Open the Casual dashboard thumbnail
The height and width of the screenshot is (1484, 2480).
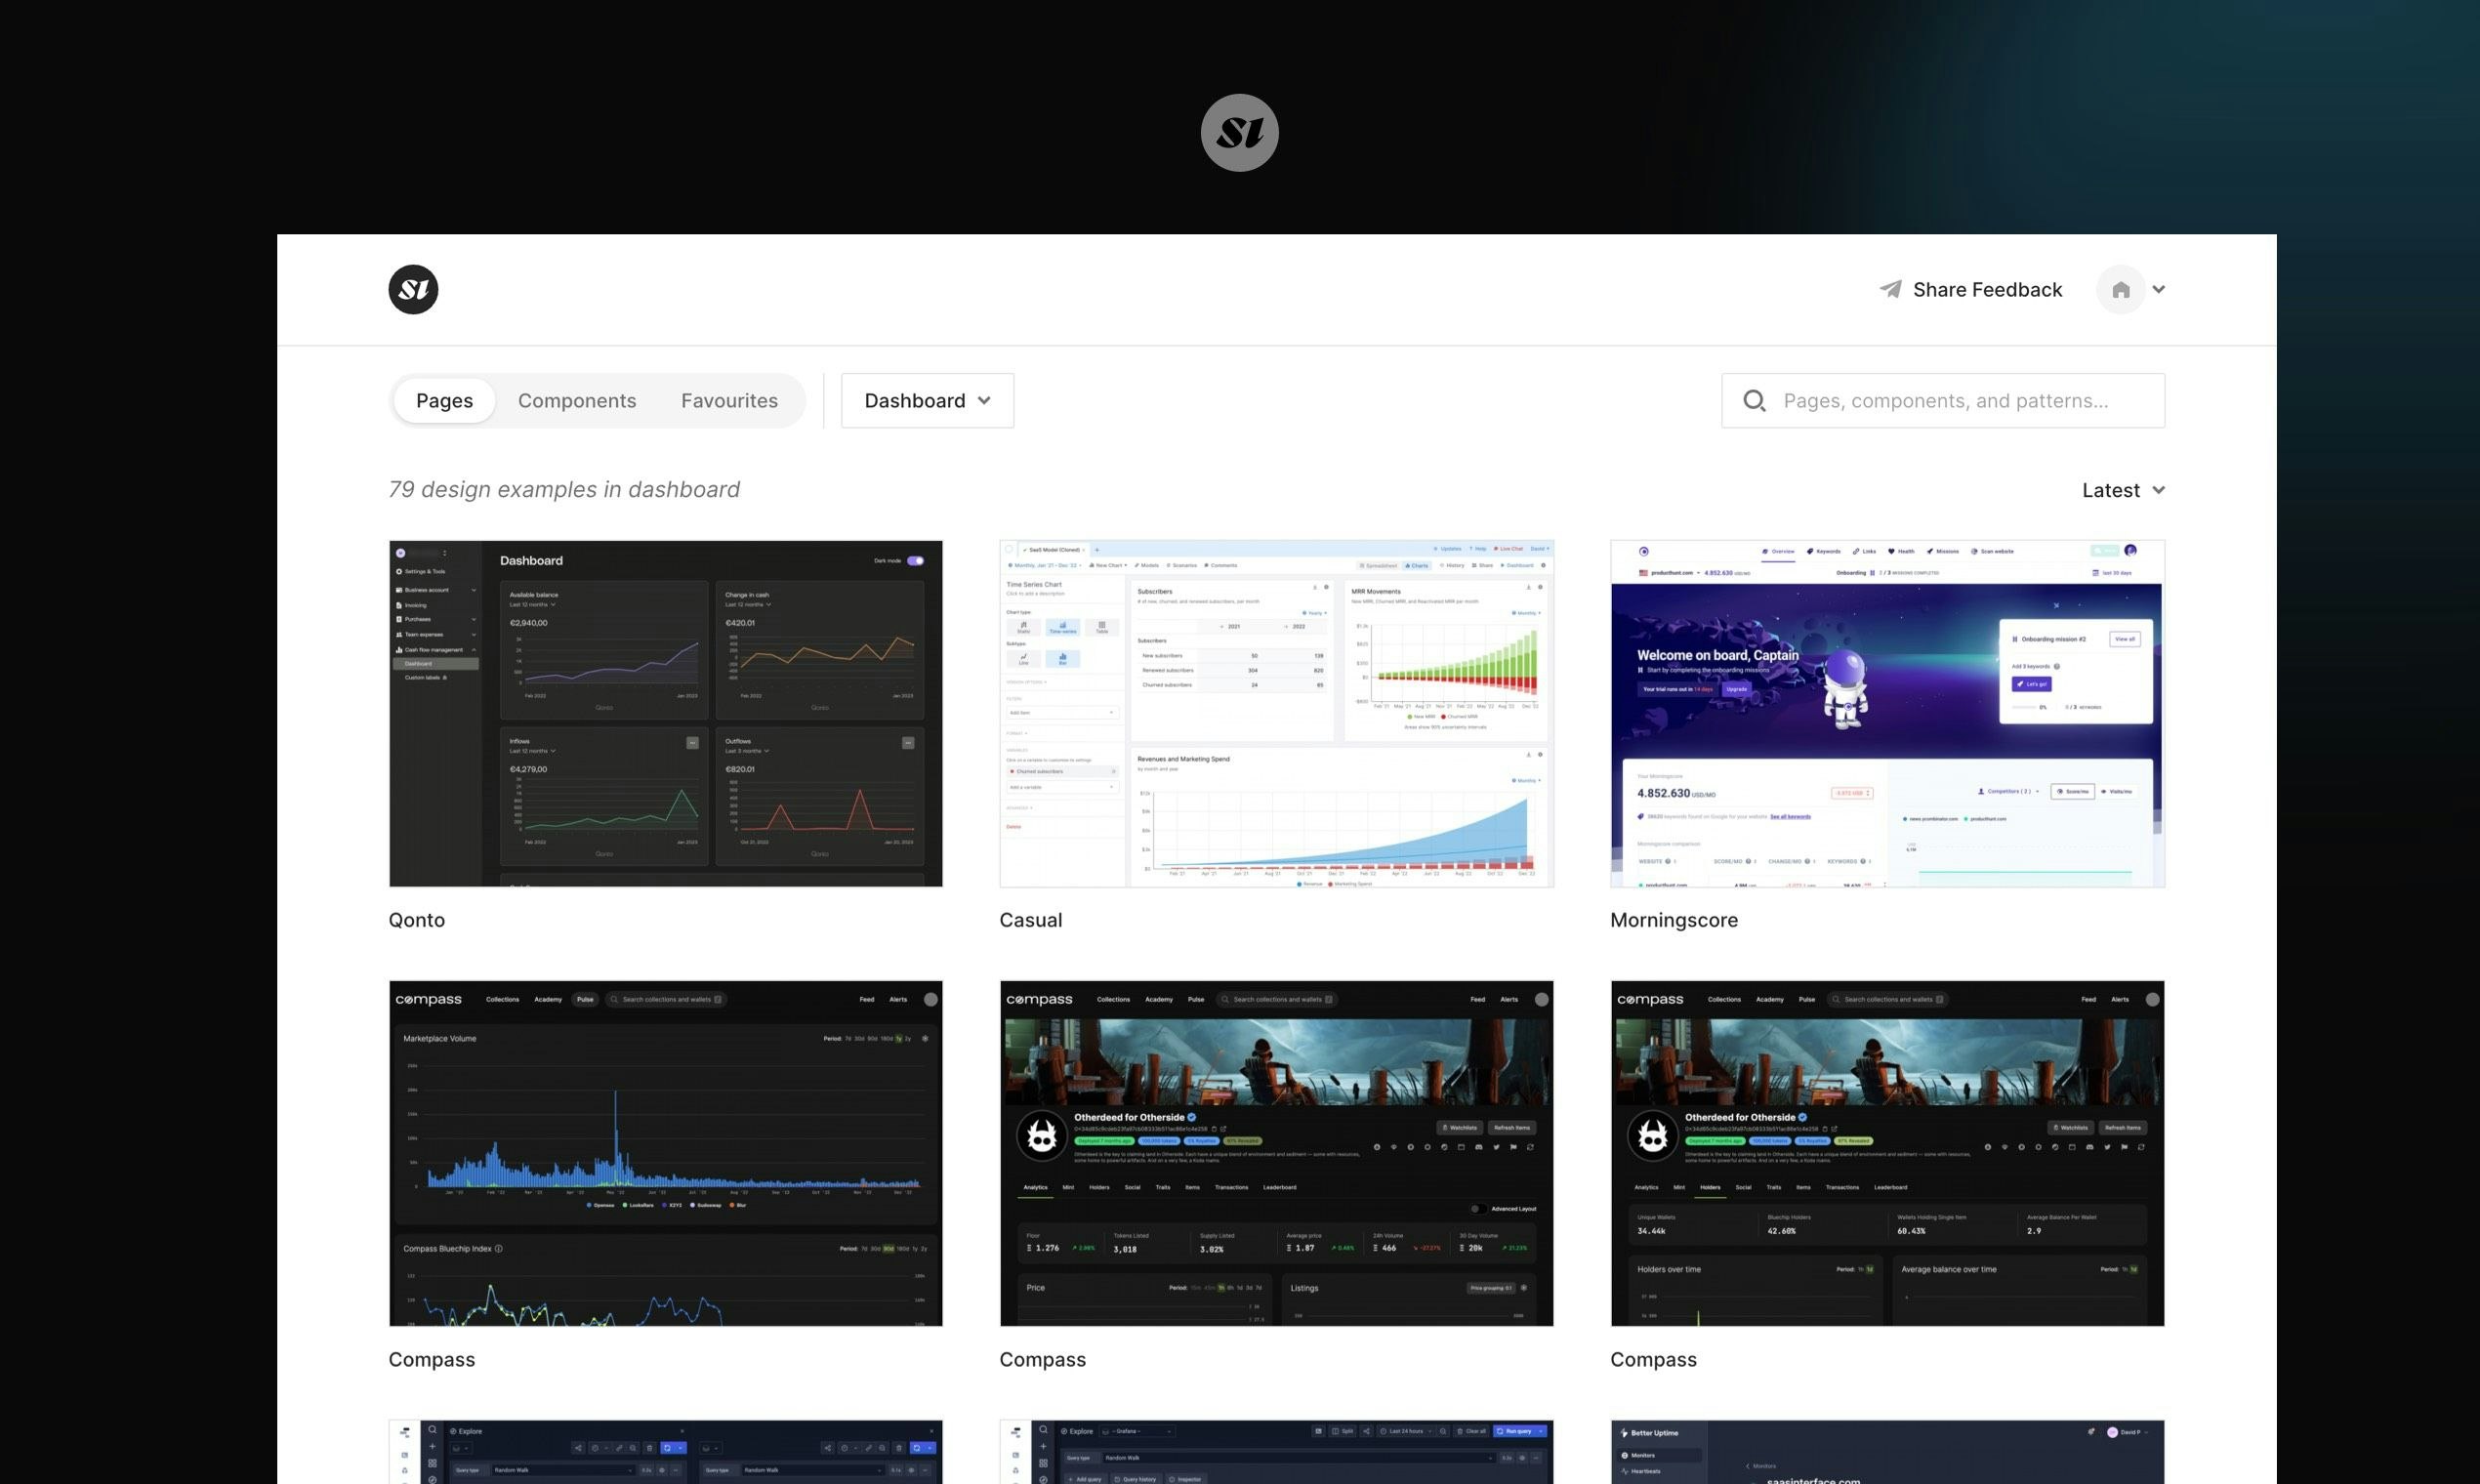coord(1276,714)
